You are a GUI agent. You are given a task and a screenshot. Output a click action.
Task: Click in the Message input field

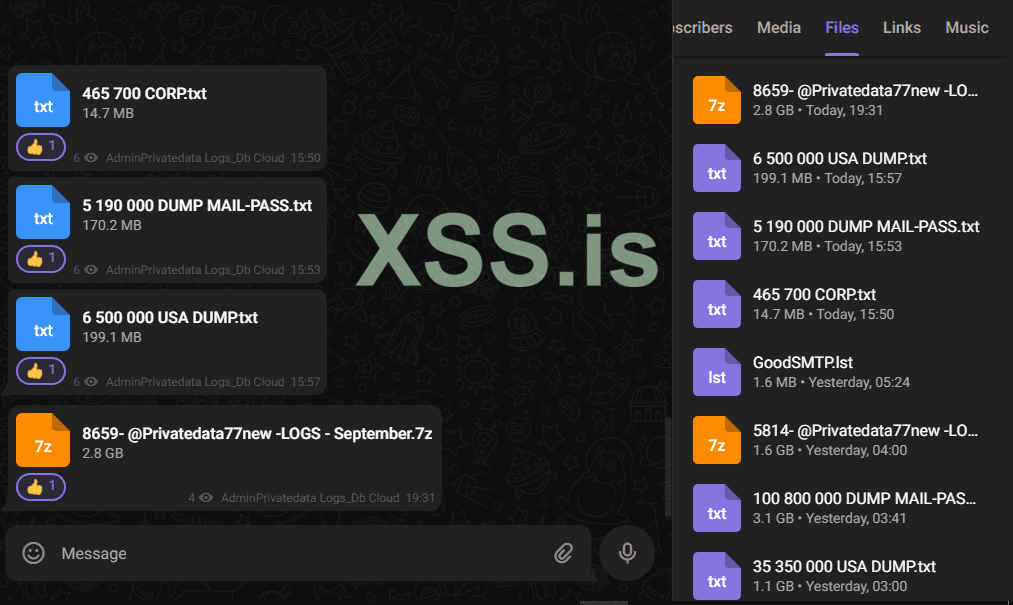click(x=298, y=553)
